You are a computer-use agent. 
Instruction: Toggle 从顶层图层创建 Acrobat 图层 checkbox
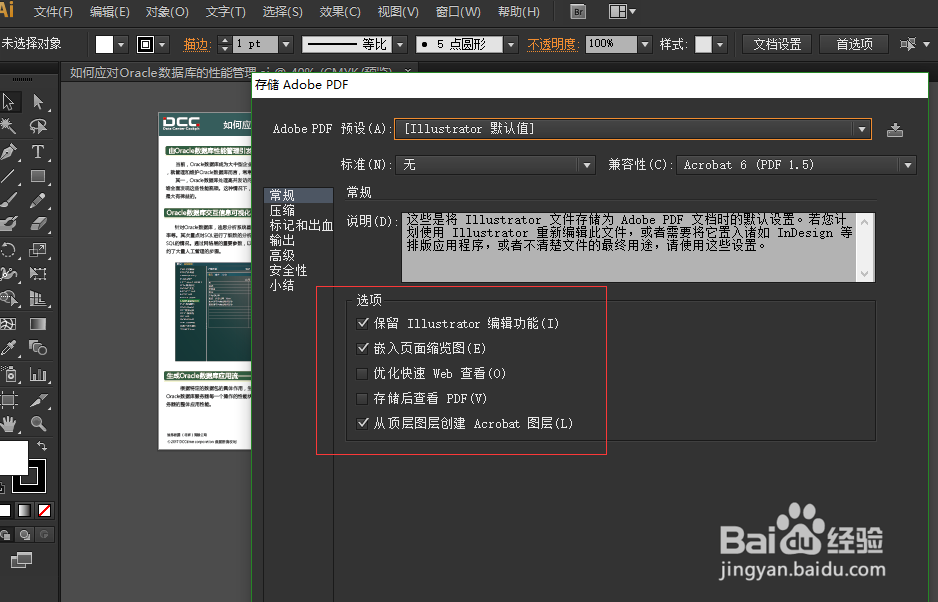coord(362,424)
